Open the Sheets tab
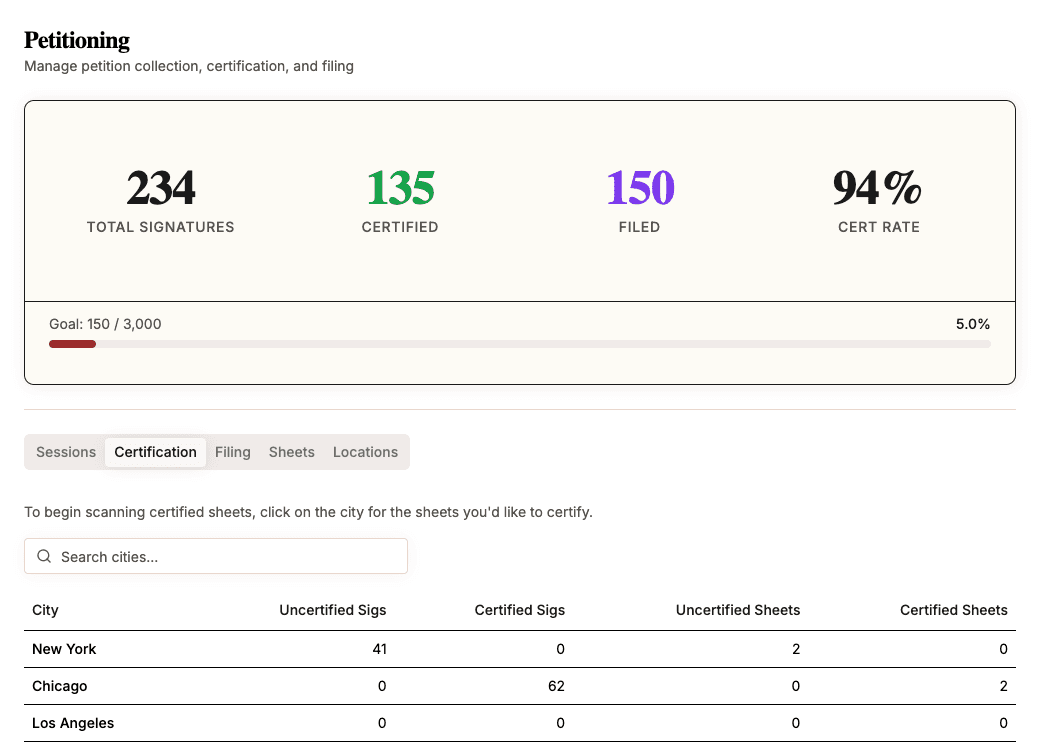The height and width of the screenshot is (752, 1040). (292, 452)
